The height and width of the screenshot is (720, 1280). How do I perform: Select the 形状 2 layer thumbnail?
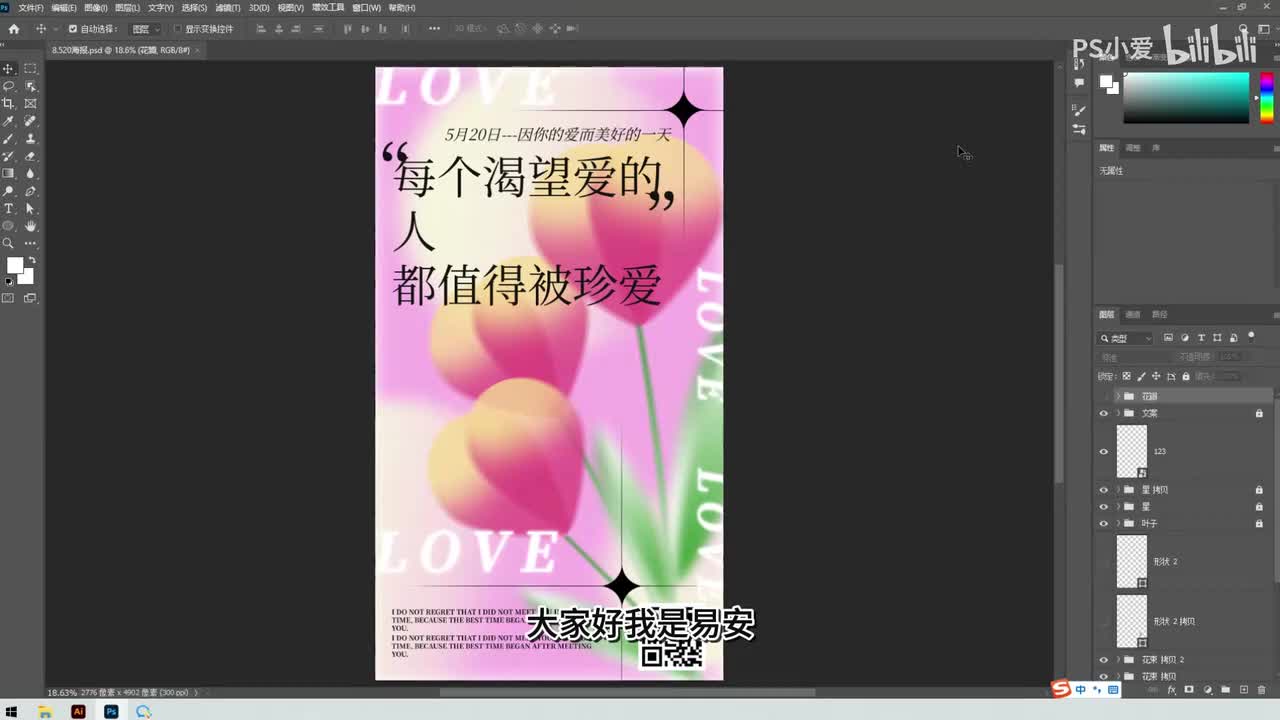tap(1132, 561)
